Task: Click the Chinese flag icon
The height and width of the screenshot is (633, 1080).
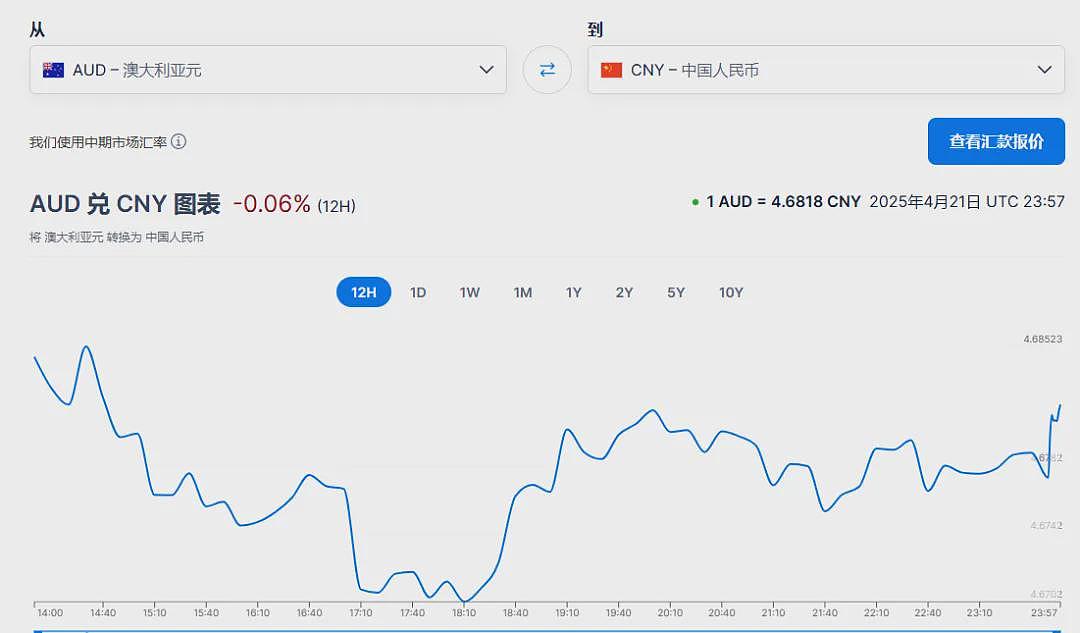Action: click(611, 70)
